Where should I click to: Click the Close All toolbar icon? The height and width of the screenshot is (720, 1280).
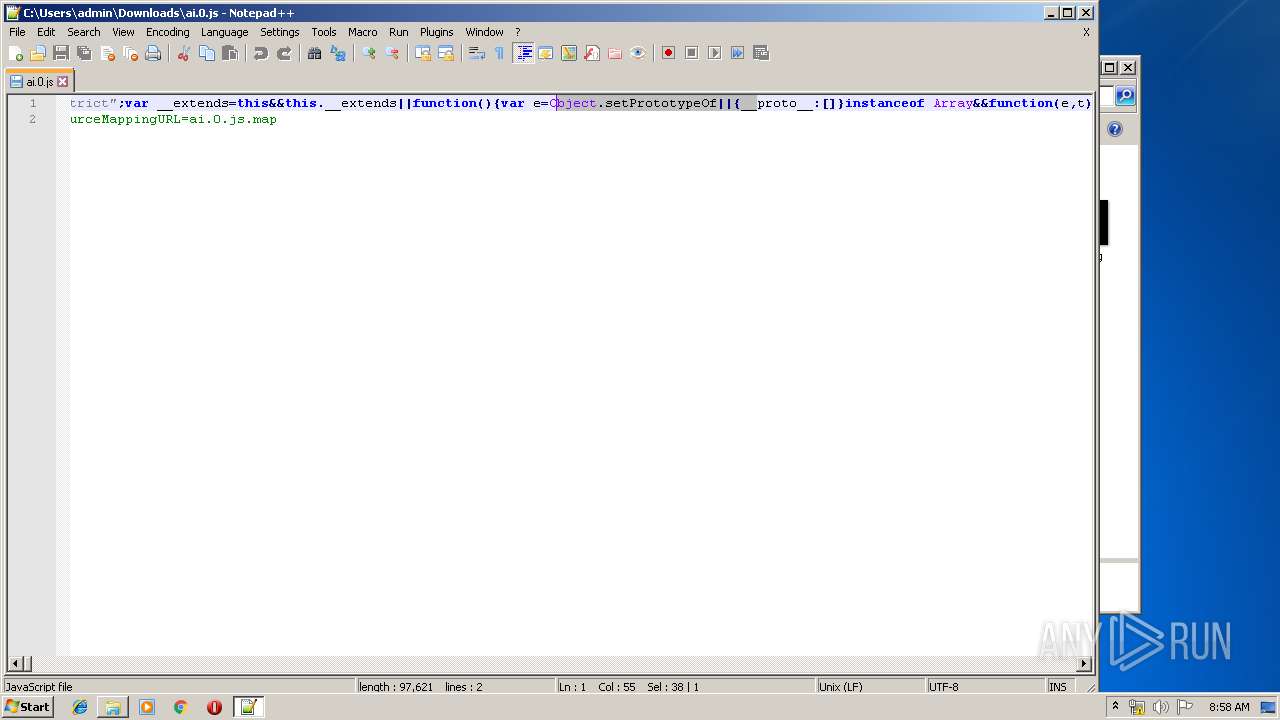point(130,53)
